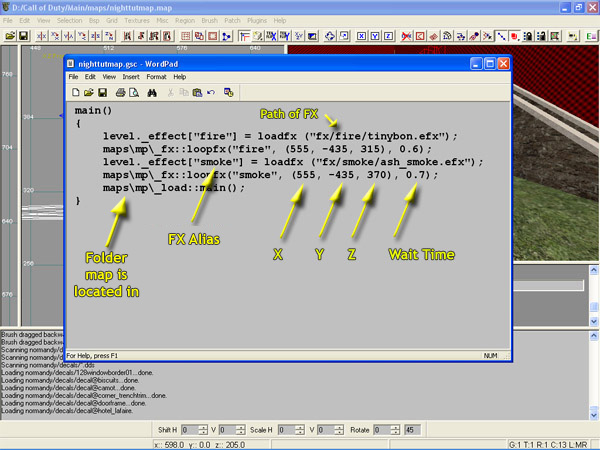The width and height of the screenshot is (600, 450).
Task: Click console line 'decal@hotel_lafaire.'
Action: click(x=67, y=411)
